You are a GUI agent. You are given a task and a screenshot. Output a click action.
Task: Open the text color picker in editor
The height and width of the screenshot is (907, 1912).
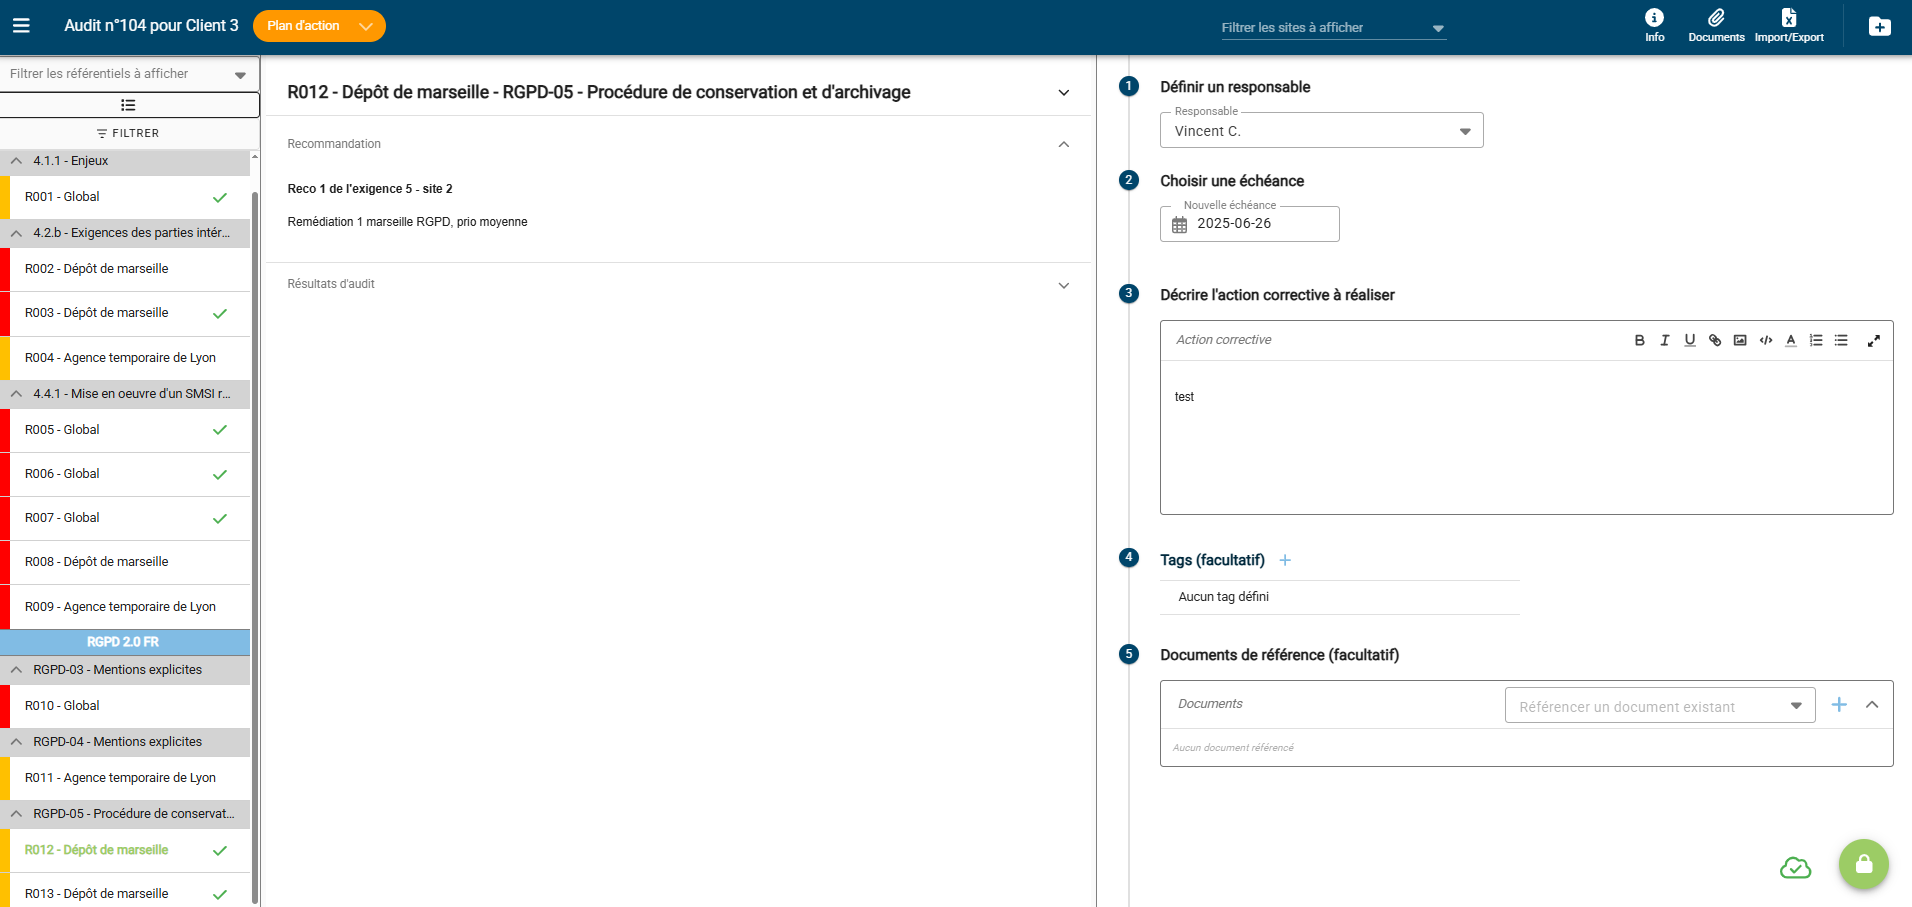click(x=1791, y=341)
